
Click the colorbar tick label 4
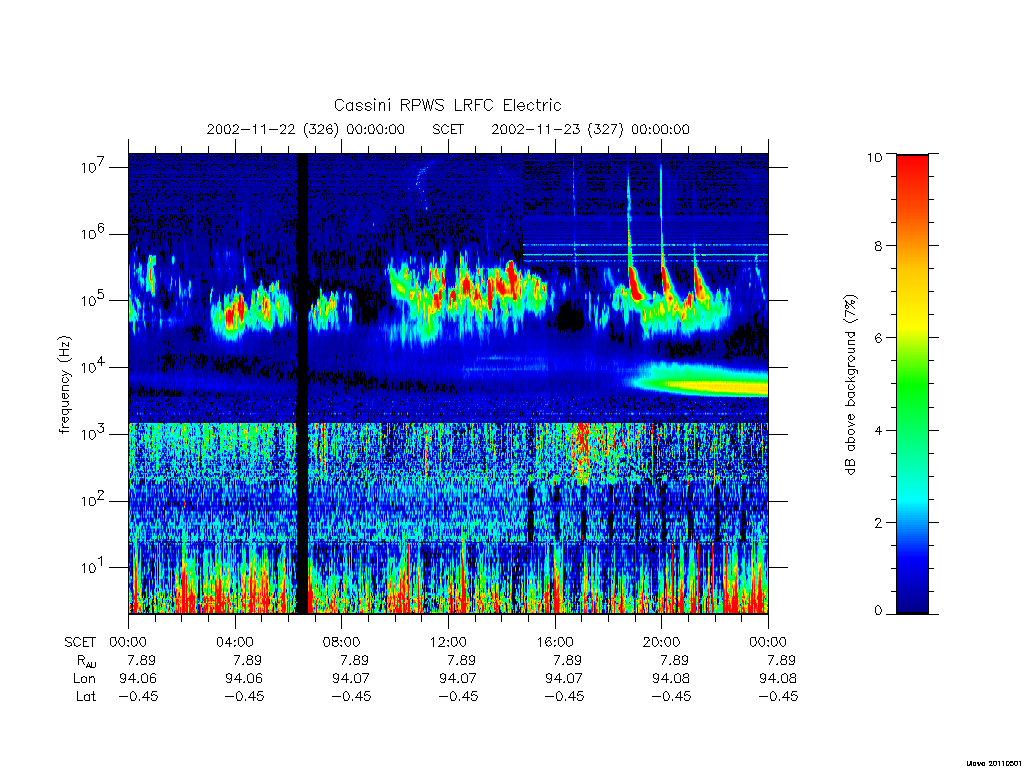coord(878,430)
